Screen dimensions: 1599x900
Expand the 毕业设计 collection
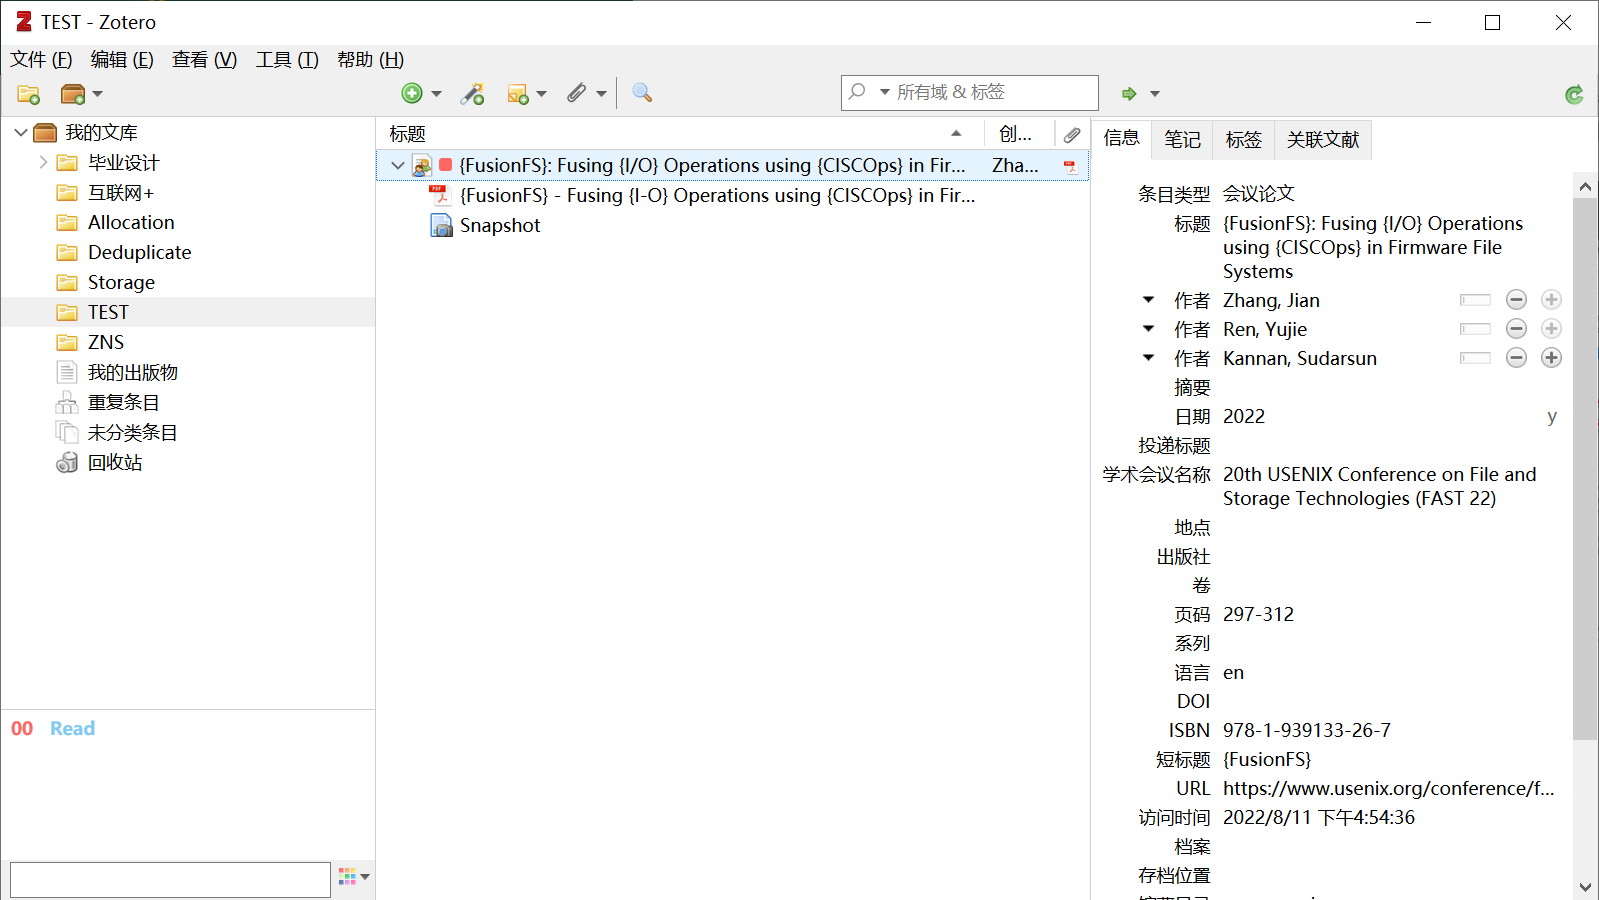pyautogui.click(x=43, y=162)
